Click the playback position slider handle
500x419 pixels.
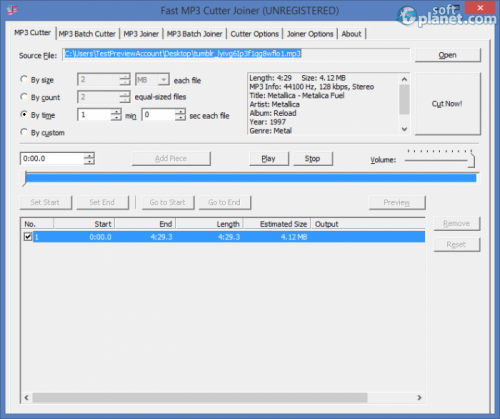[x=24, y=179]
